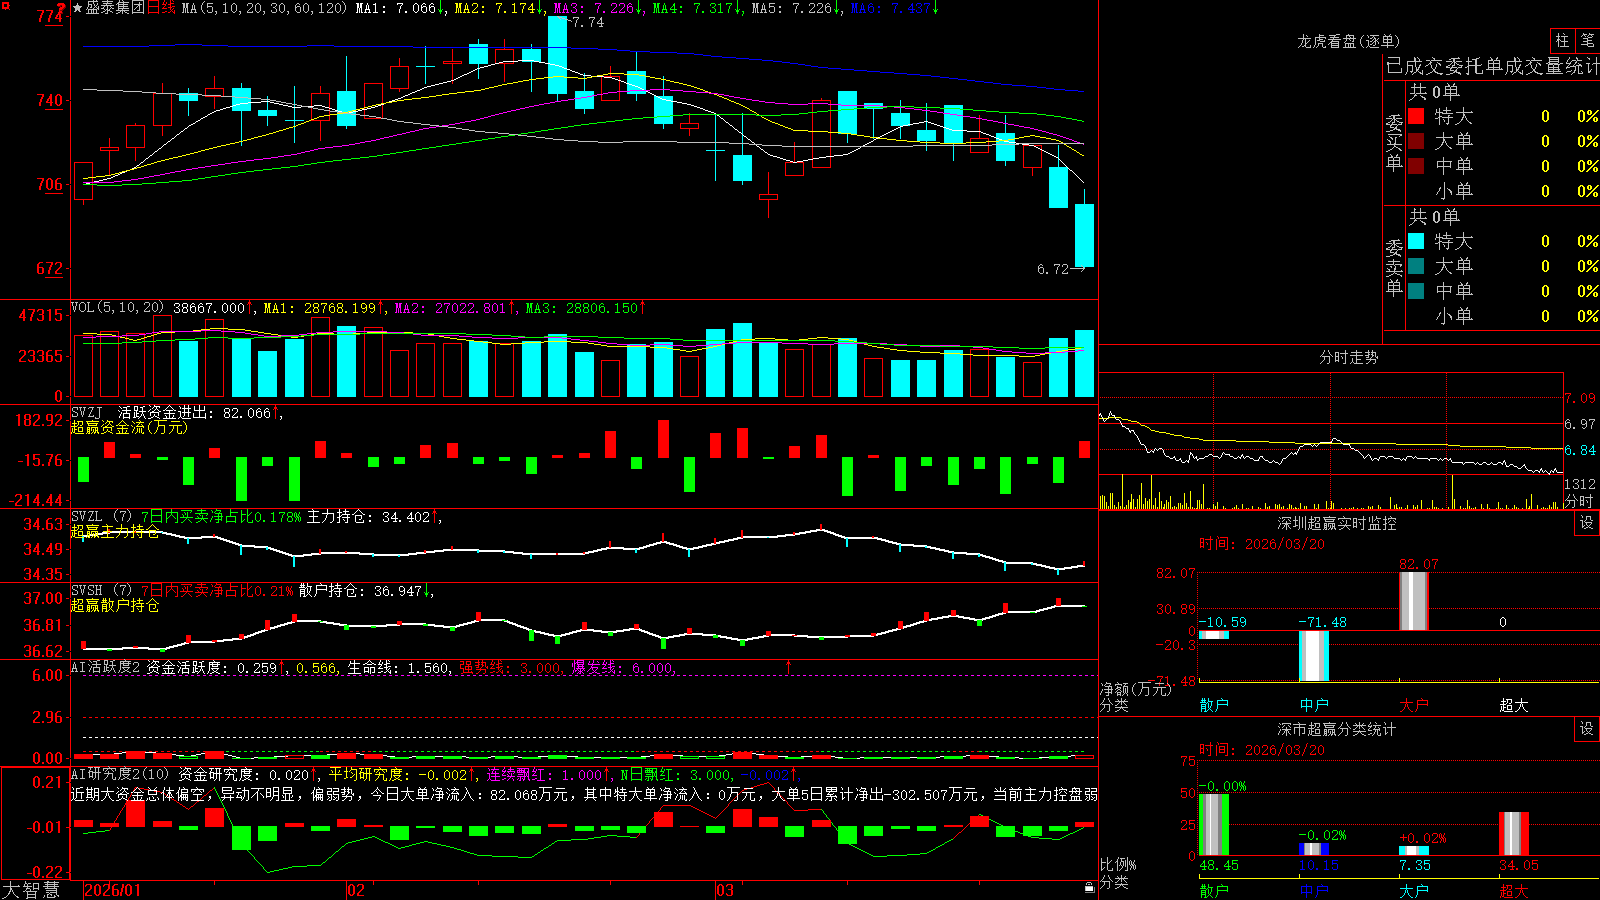Open AI研究度2(10) indicator label

[x=120, y=774]
